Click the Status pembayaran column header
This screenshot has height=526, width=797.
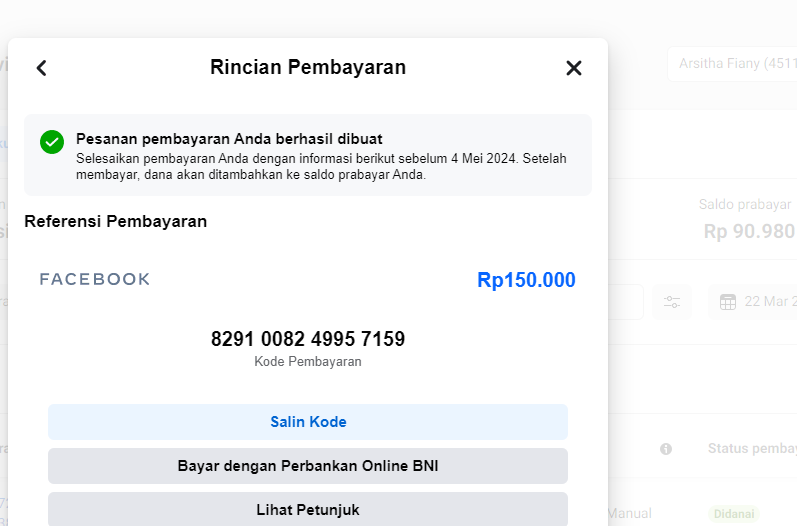pos(752,449)
